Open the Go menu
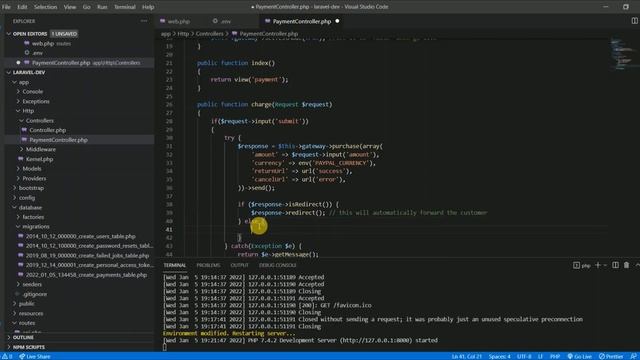 [87, 7]
